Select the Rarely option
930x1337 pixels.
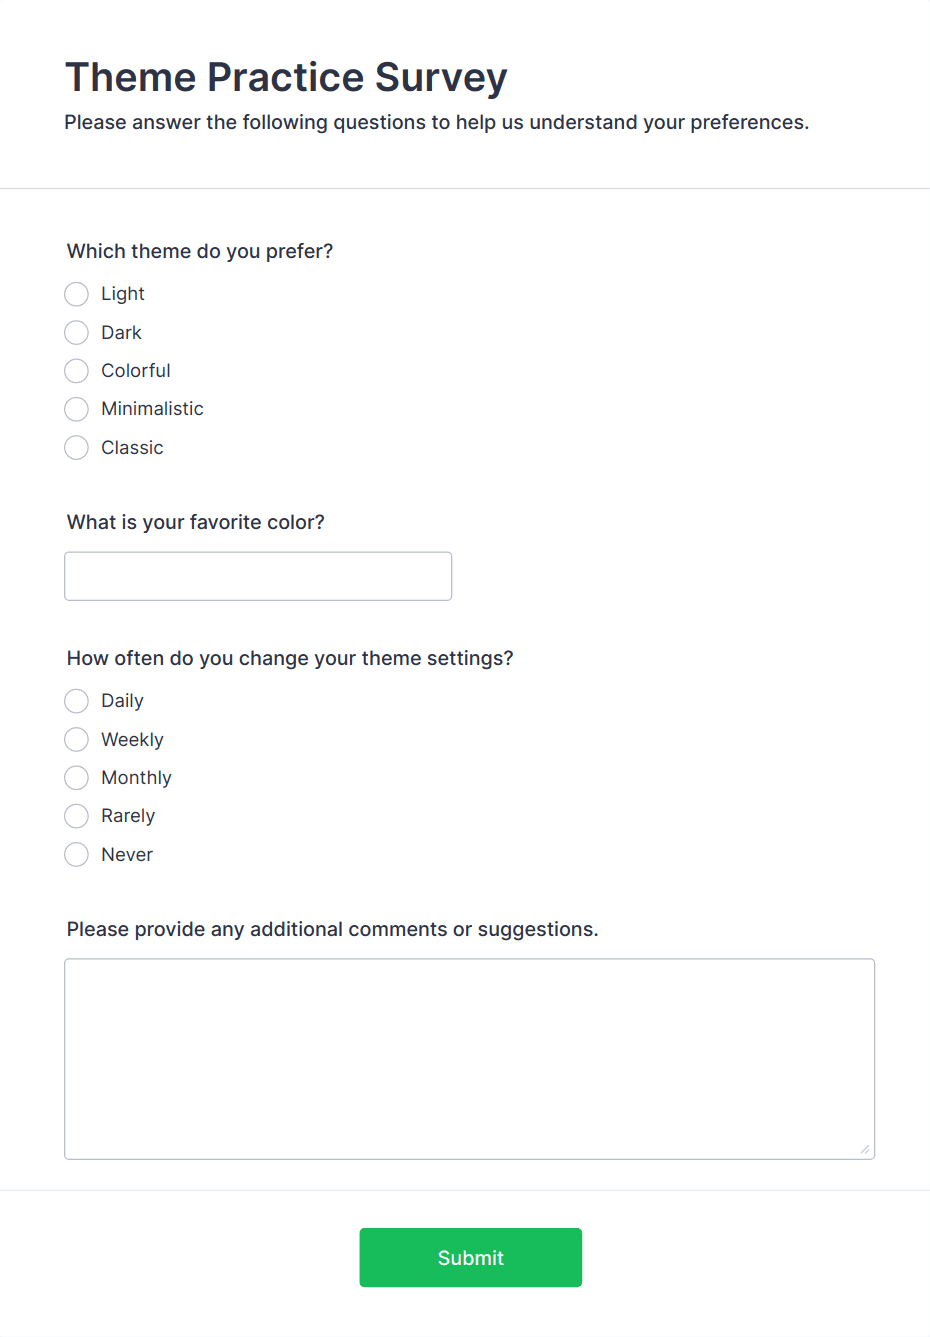tap(77, 816)
